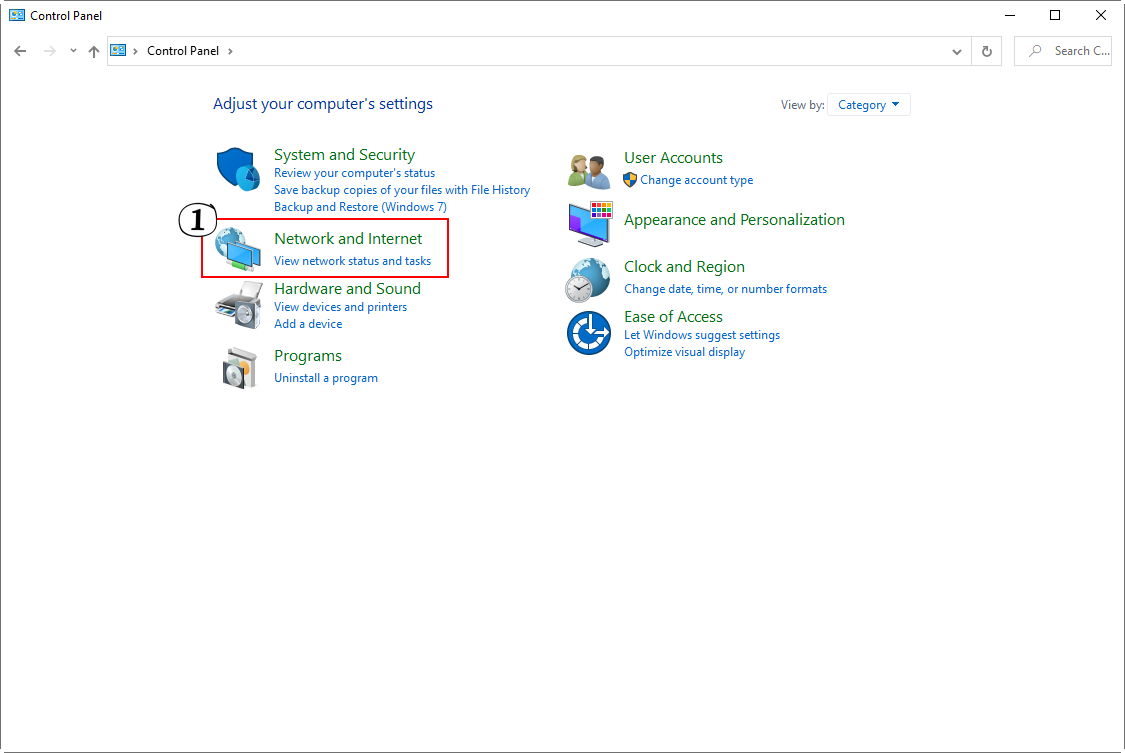Open View network status and tasks
The width and height of the screenshot is (1125, 753).
352,261
